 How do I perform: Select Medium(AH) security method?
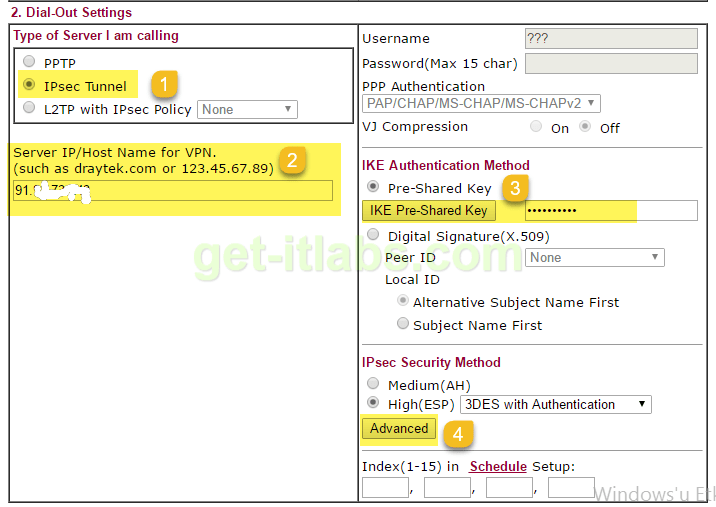pyautogui.click(x=374, y=384)
